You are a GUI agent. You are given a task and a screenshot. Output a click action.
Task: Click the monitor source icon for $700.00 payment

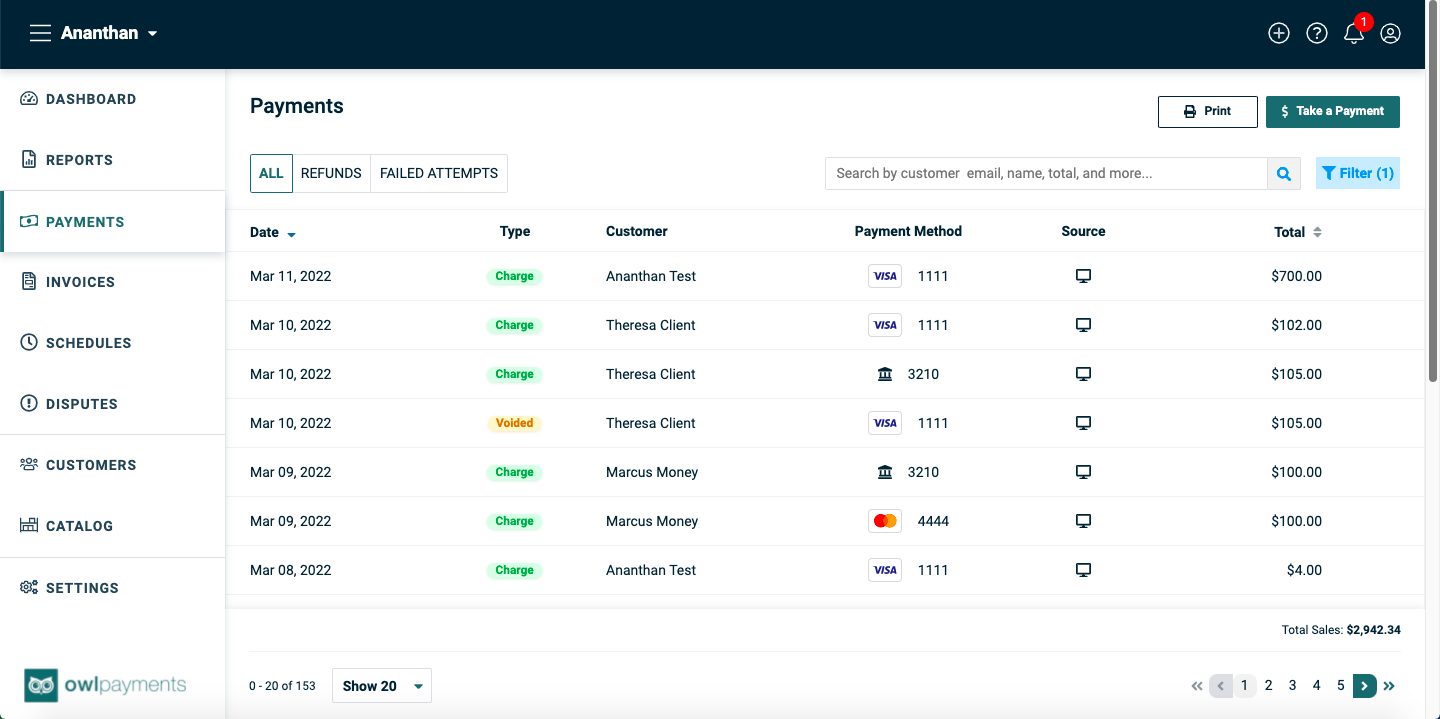click(1083, 276)
